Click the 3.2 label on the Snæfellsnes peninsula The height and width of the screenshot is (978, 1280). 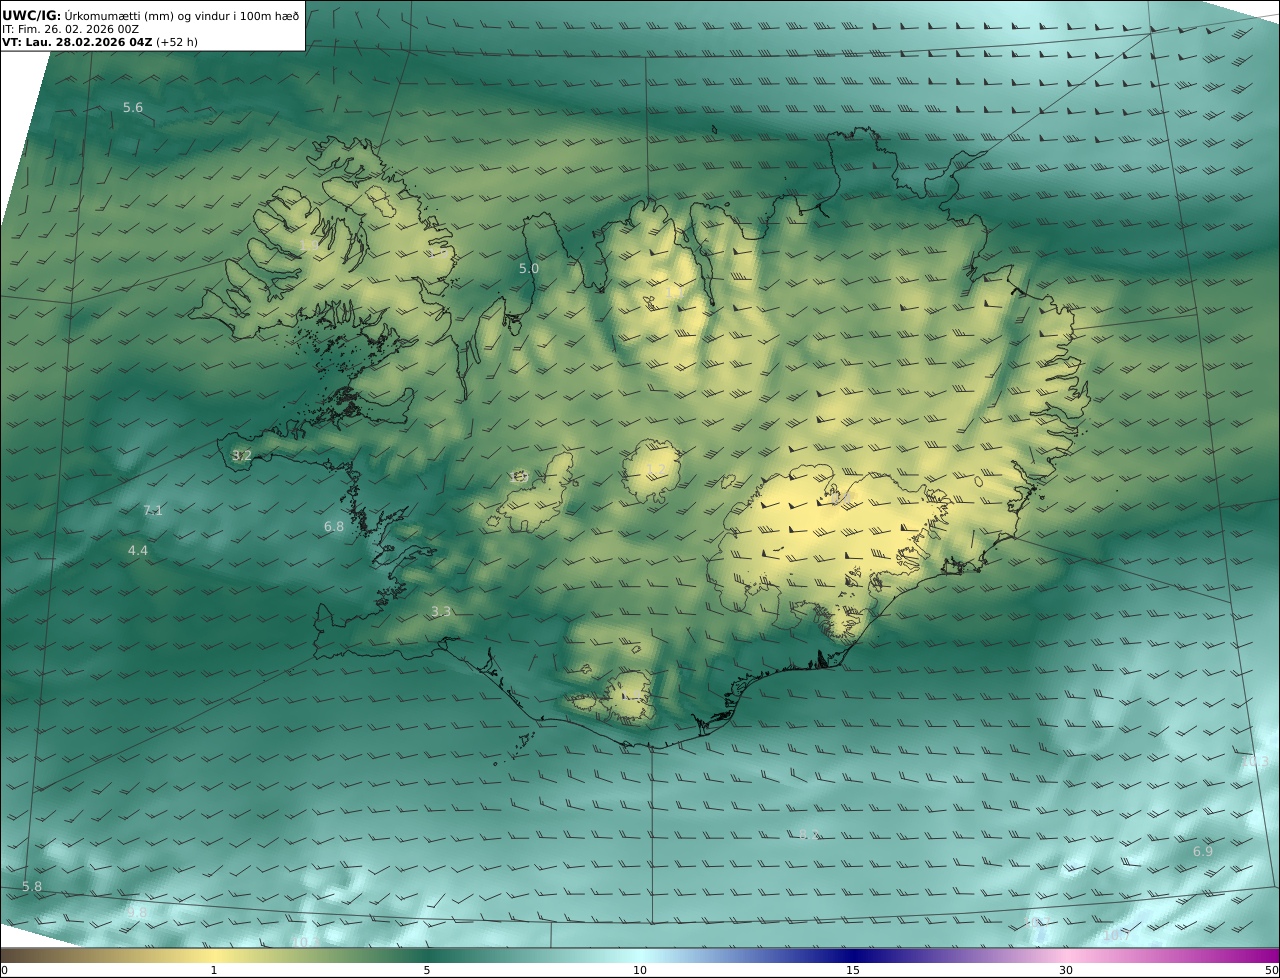point(242,456)
